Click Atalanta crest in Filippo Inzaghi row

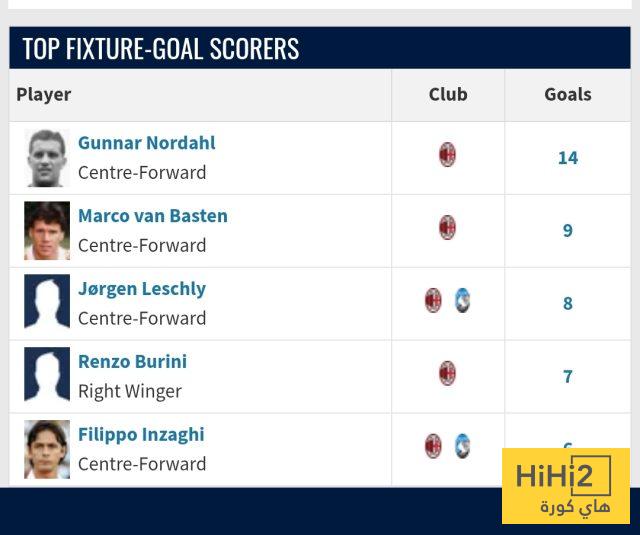coord(462,446)
